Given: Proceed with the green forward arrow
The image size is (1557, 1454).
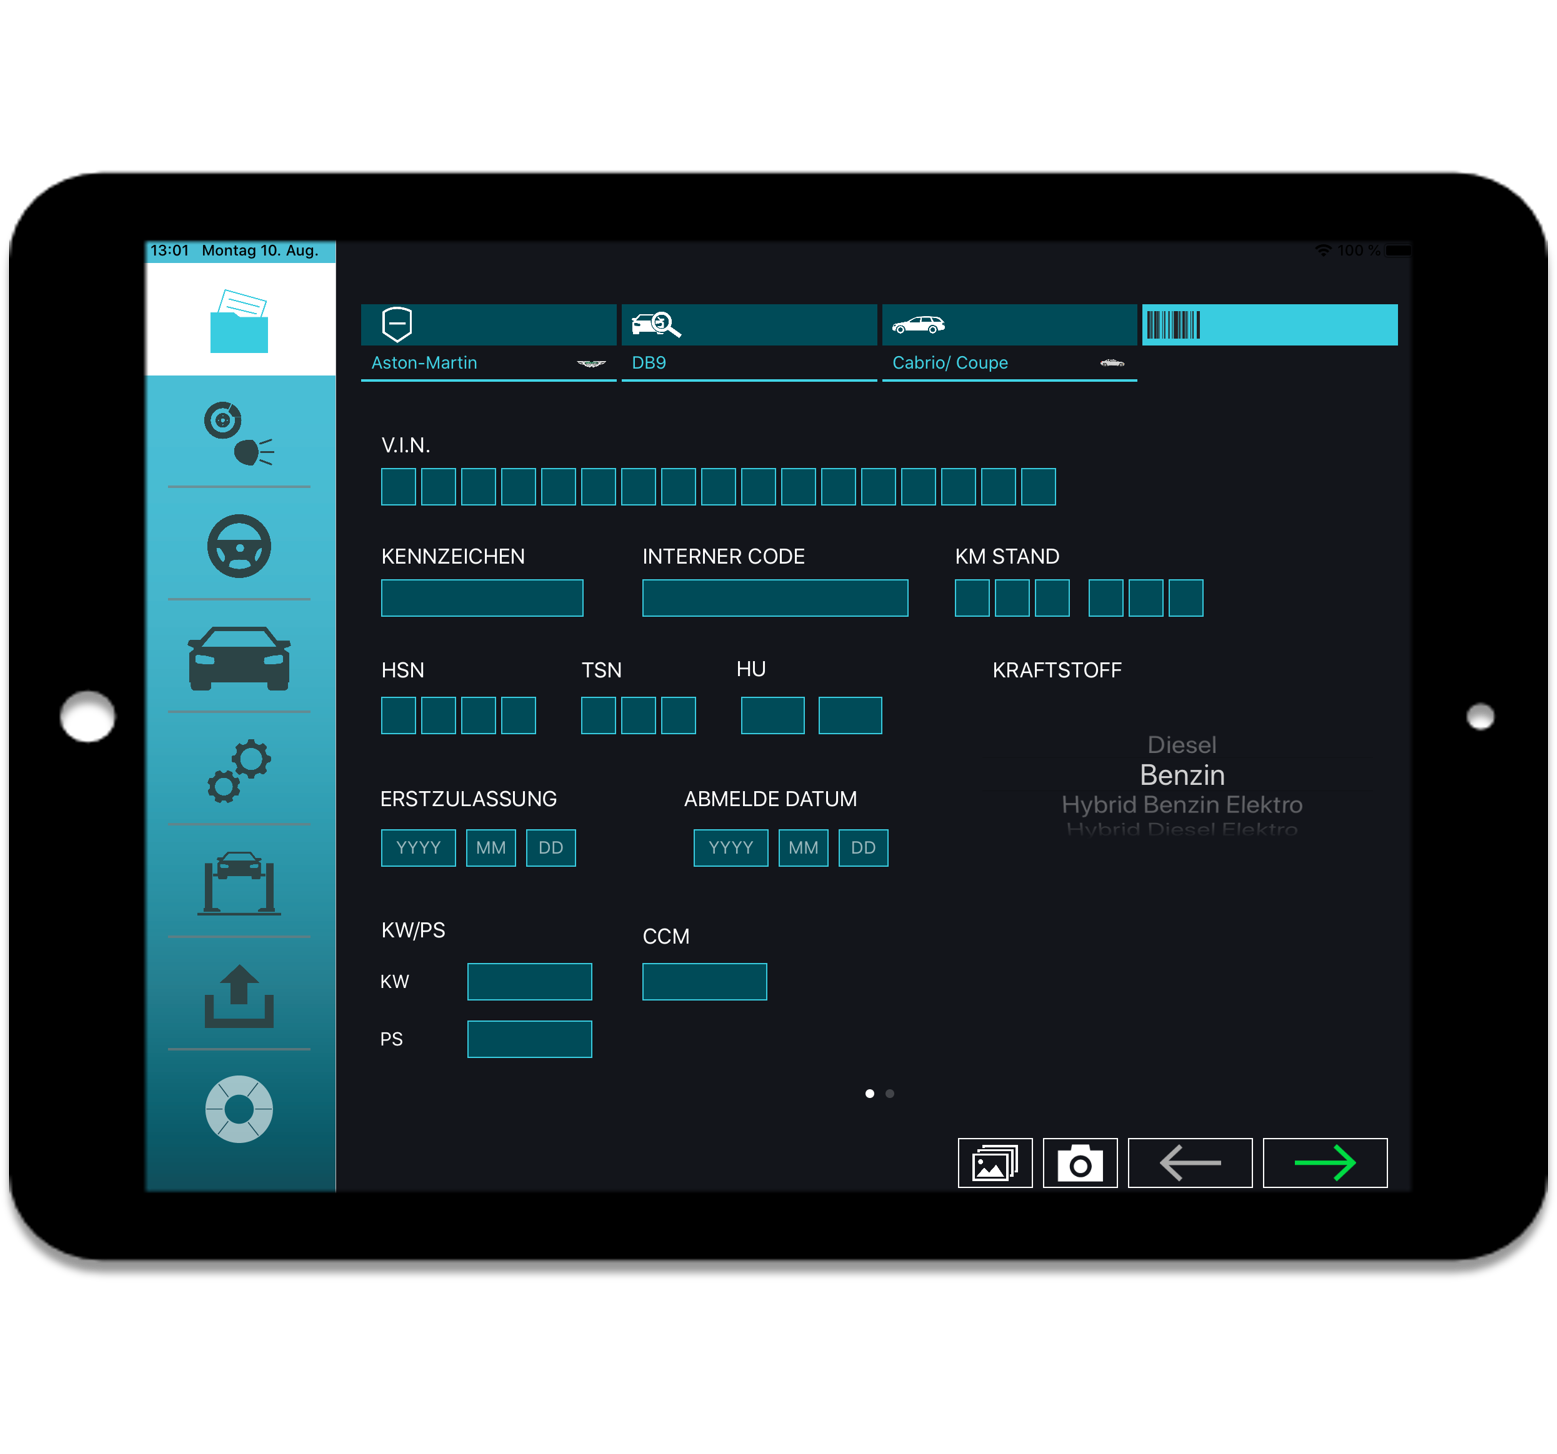Looking at the screenshot, I should point(1324,1162).
